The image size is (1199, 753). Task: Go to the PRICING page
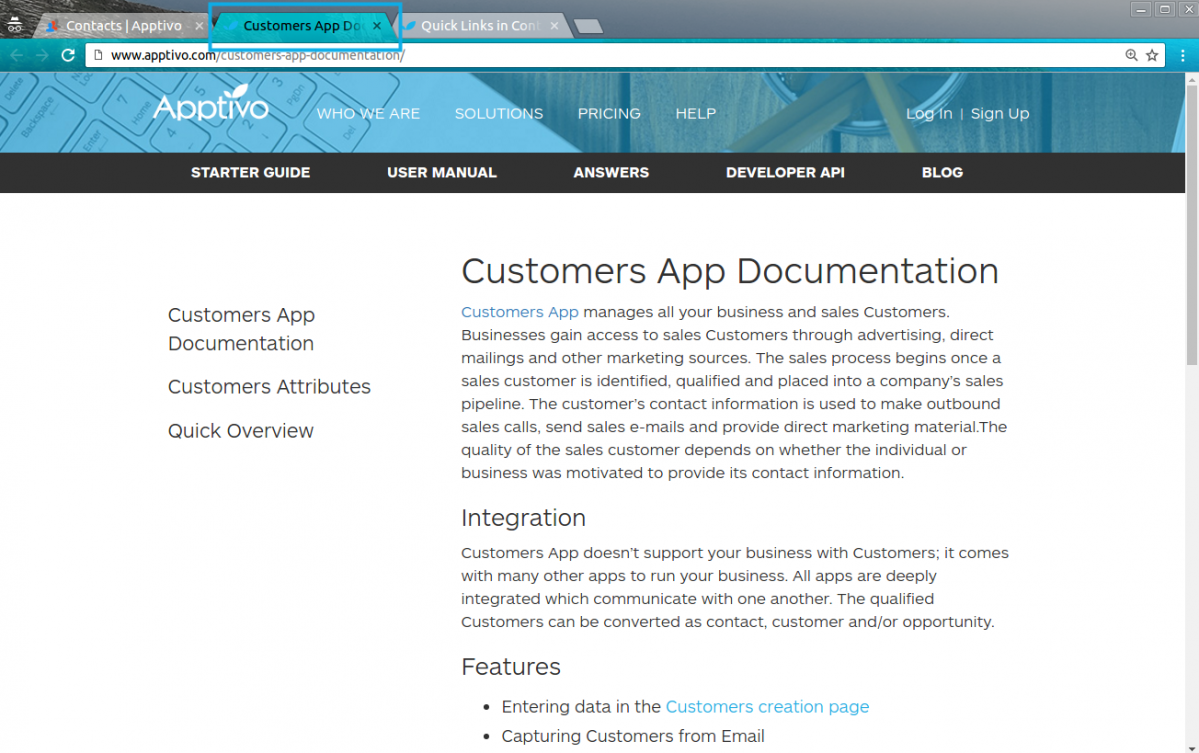[x=609, y=113]
